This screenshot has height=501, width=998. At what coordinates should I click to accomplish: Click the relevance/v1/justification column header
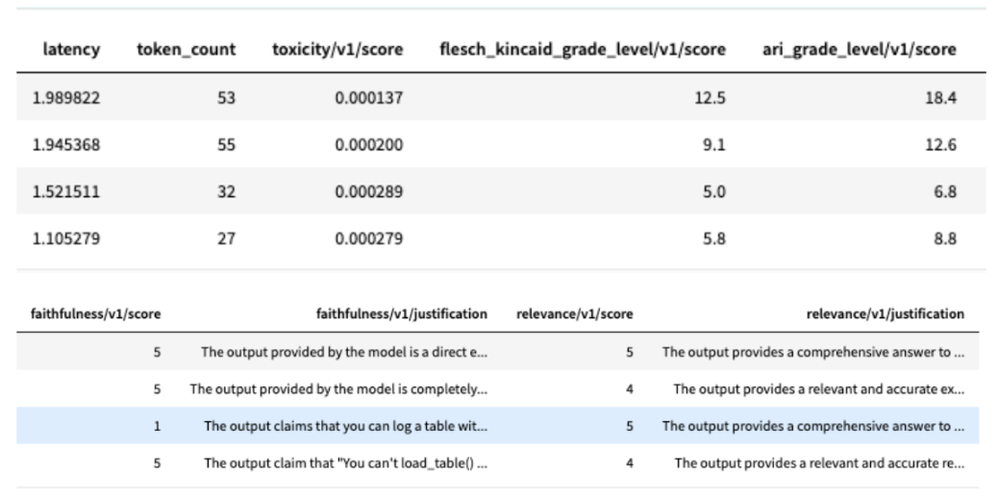885,314
